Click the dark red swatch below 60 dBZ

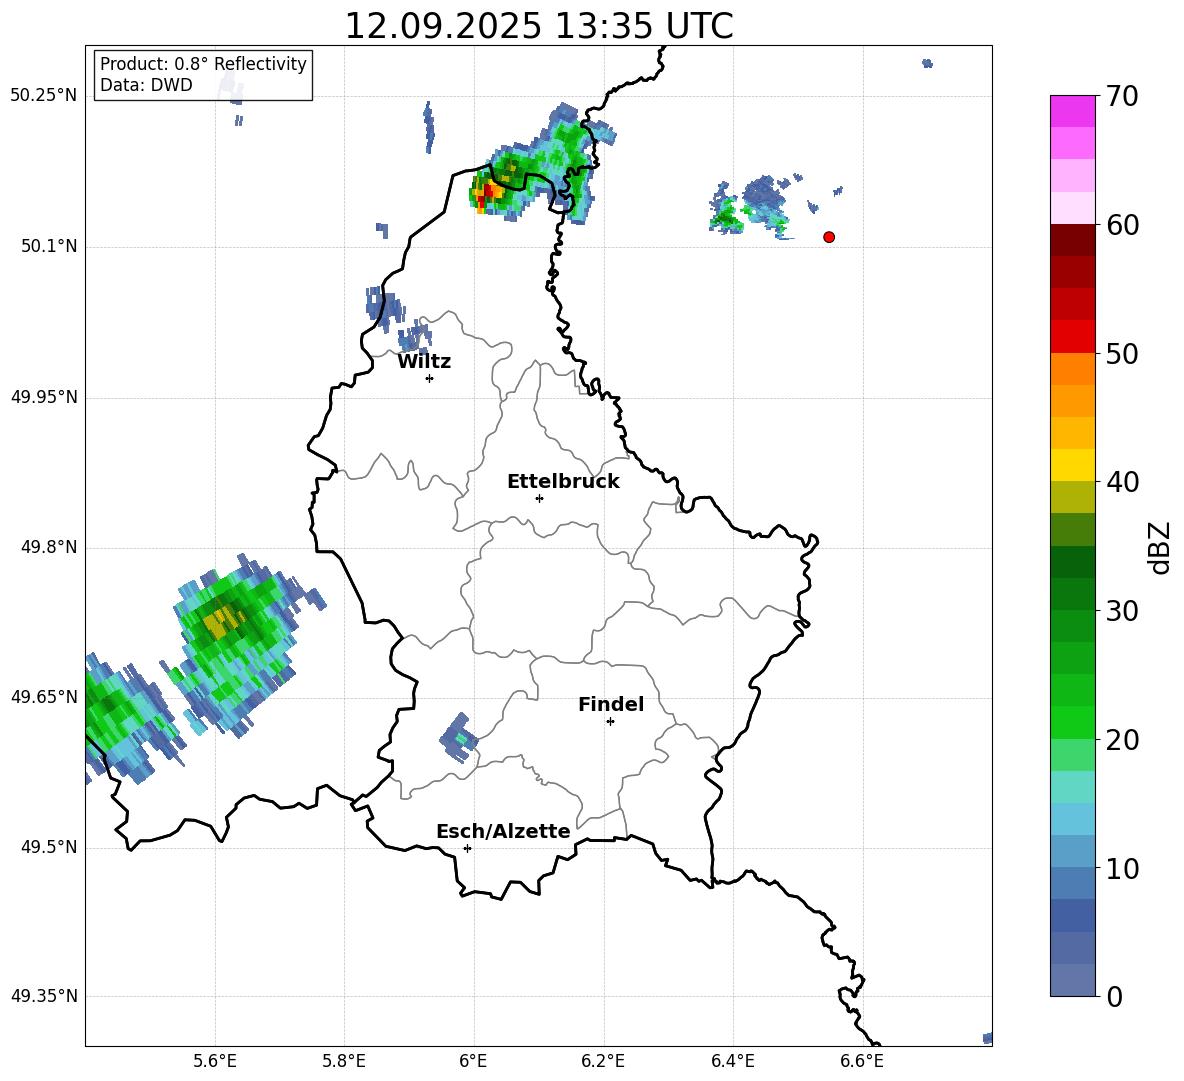coord(1072,240)
